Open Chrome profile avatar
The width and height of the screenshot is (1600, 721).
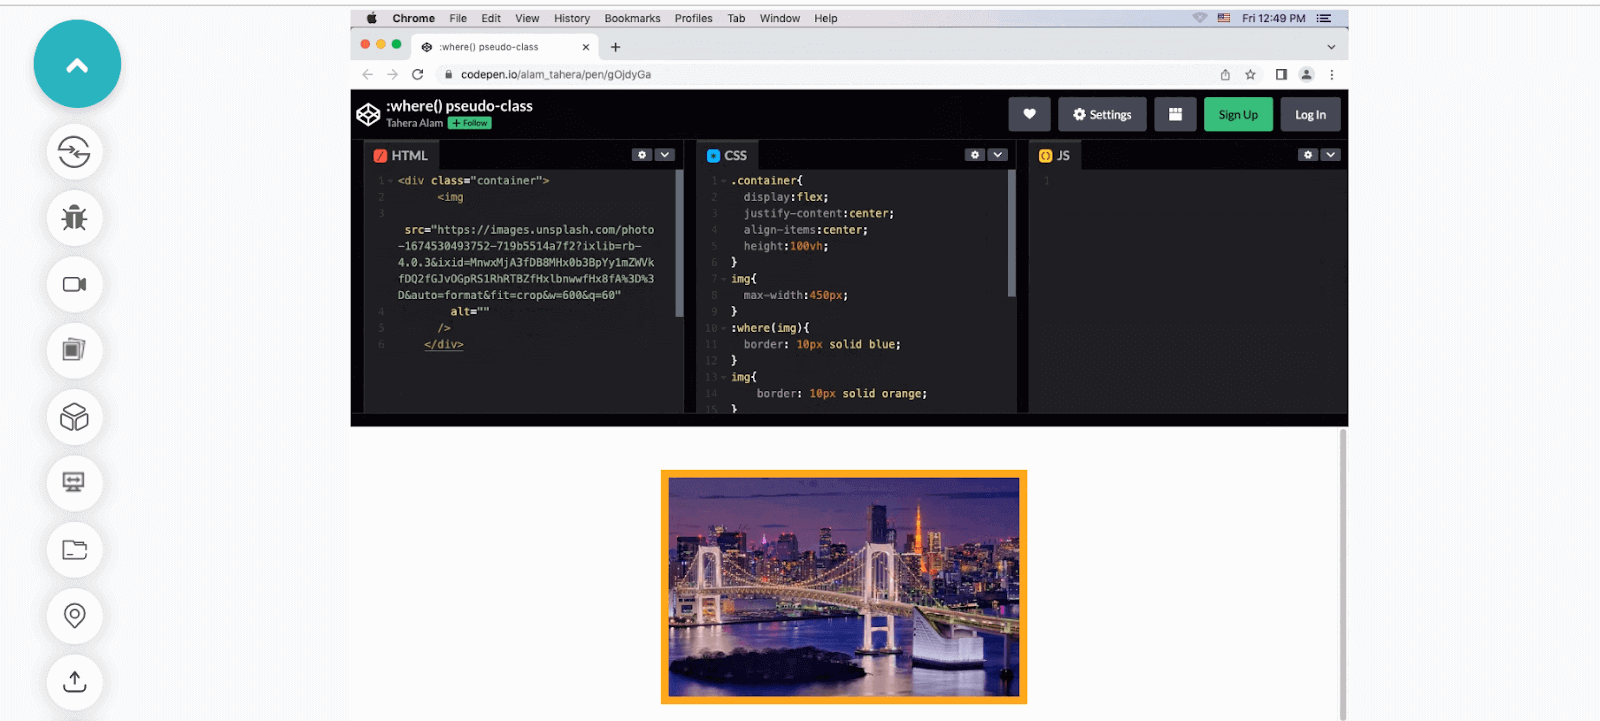pyautogui.click(x=1306, y=74)
